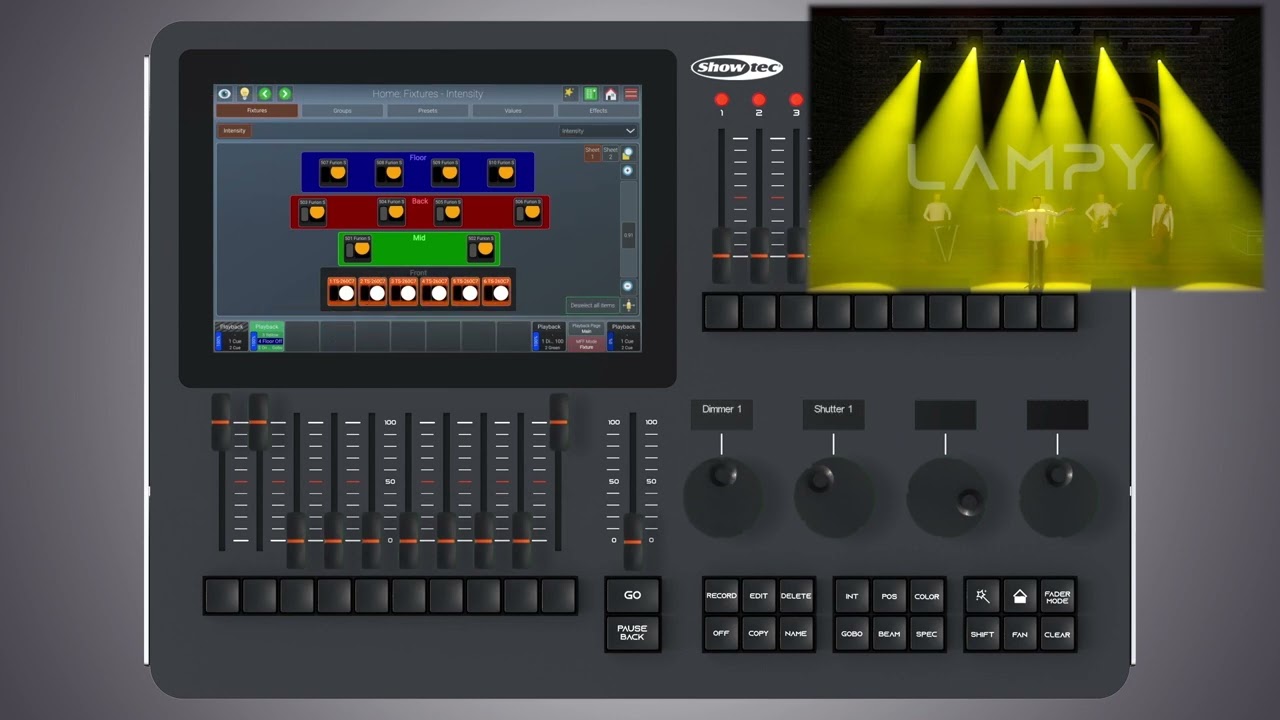
Task: Click the COLOR attribute key
Action: tap(927, 597)
